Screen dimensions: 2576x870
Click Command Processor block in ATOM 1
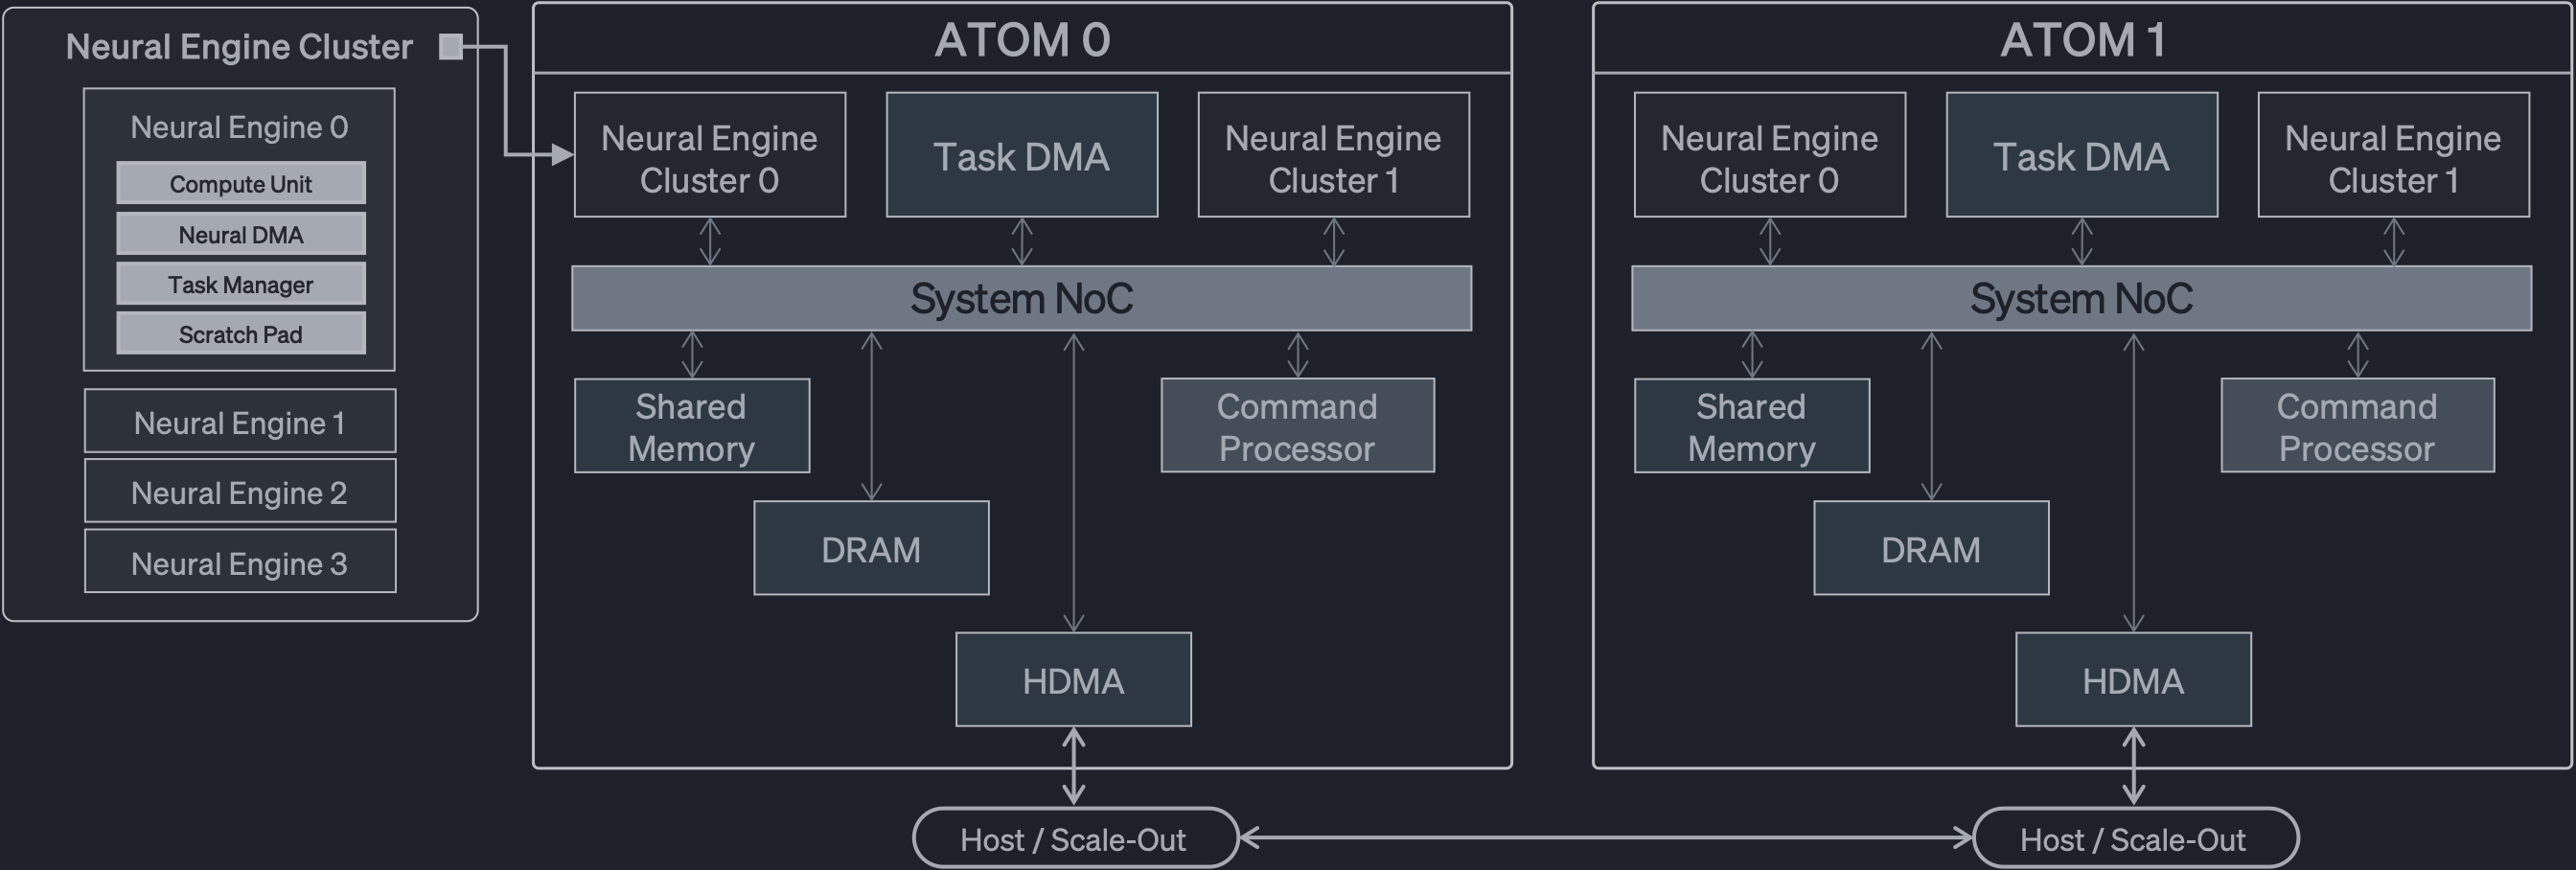[x=2358, y=426]
